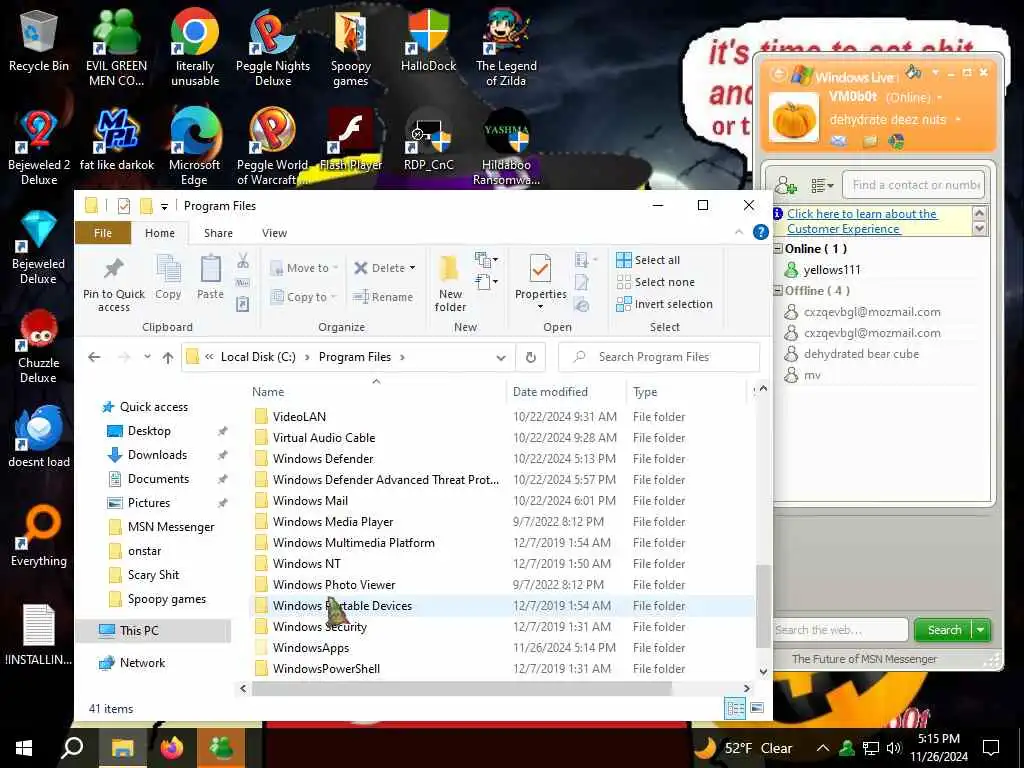
Task: Click the Find a contact field in Messenger
Action: click(x=913, y=185)
